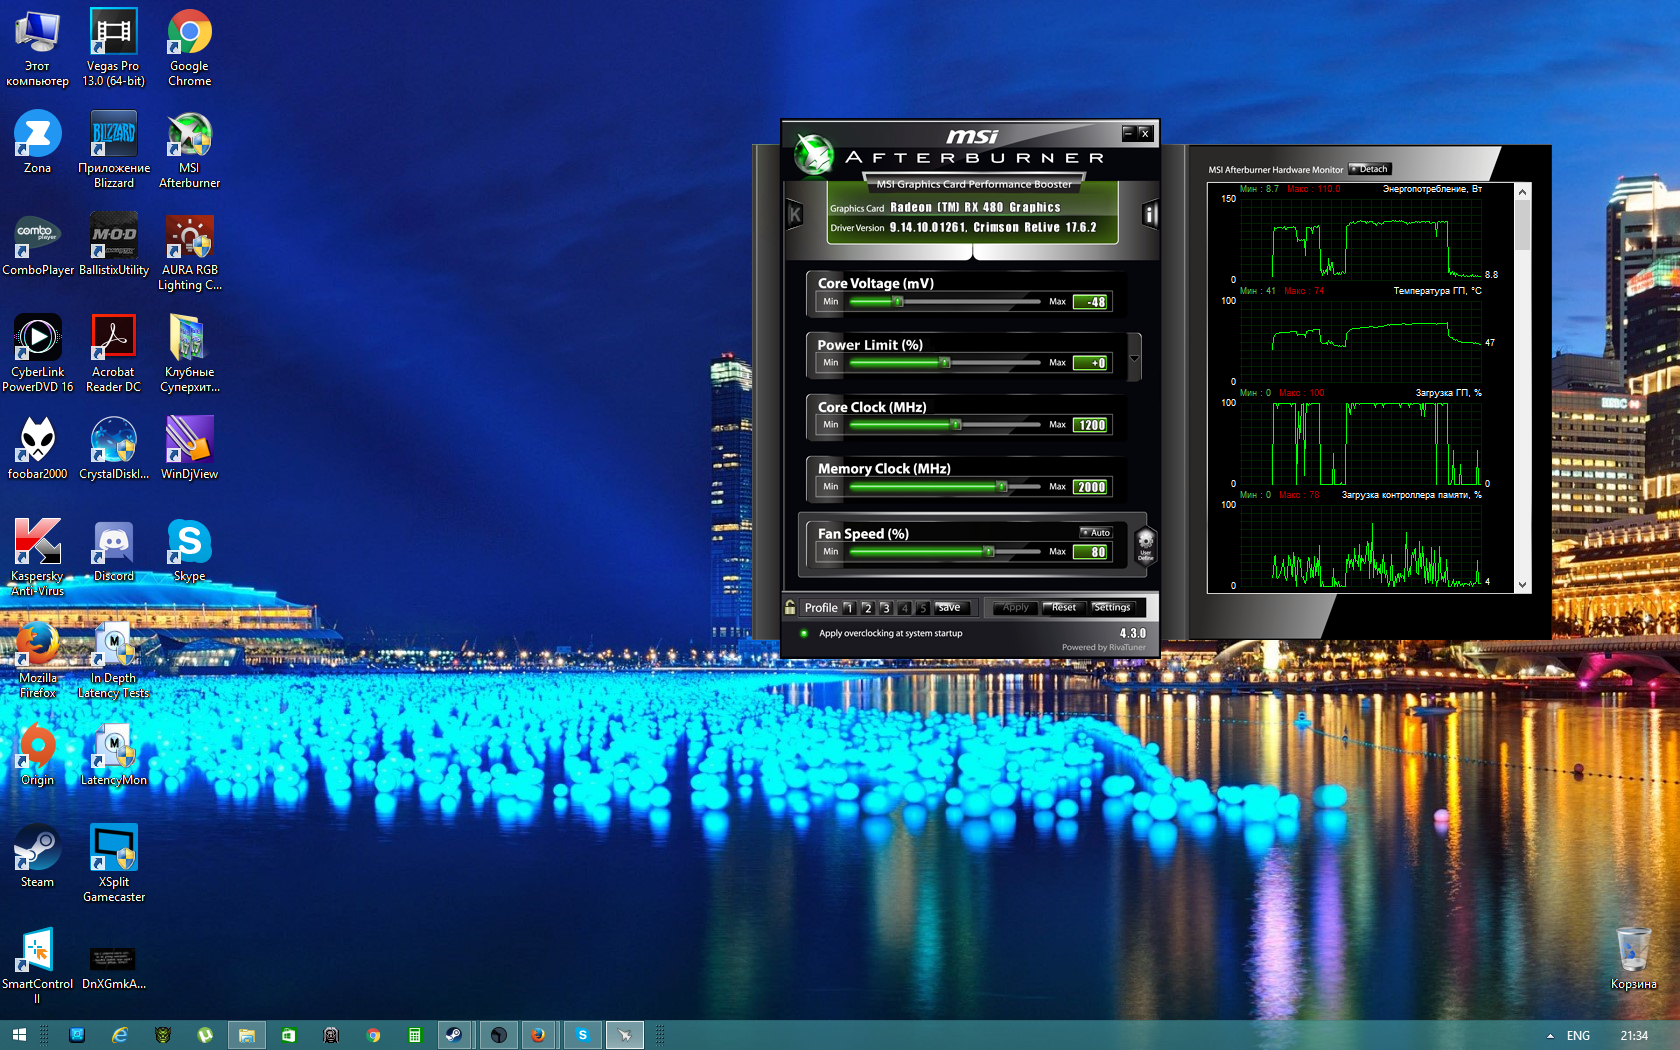
Task: Click the Power Limit value field
Action: pos(1090,363)
